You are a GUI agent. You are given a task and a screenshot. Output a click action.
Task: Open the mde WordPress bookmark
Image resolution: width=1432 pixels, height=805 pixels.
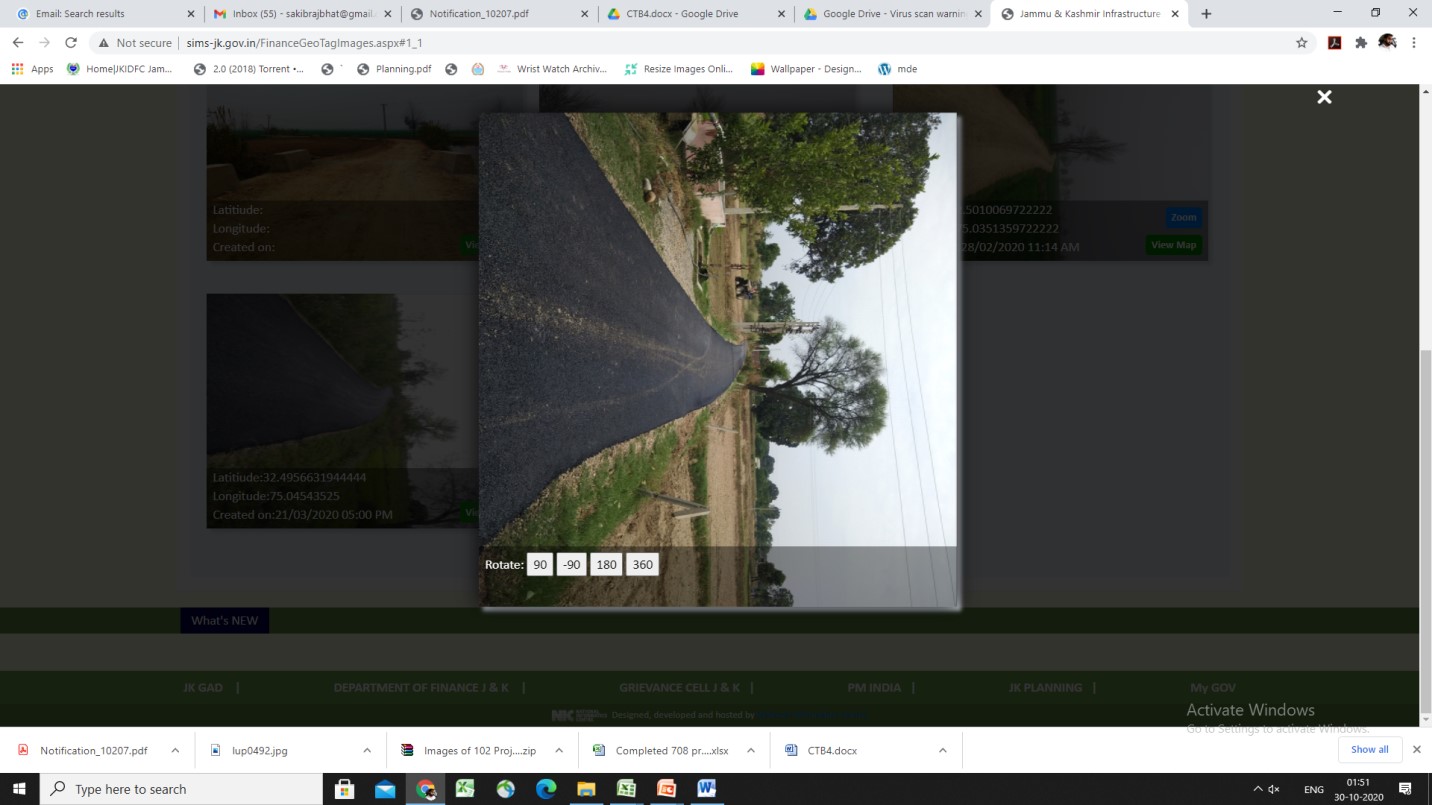point(897,69)
